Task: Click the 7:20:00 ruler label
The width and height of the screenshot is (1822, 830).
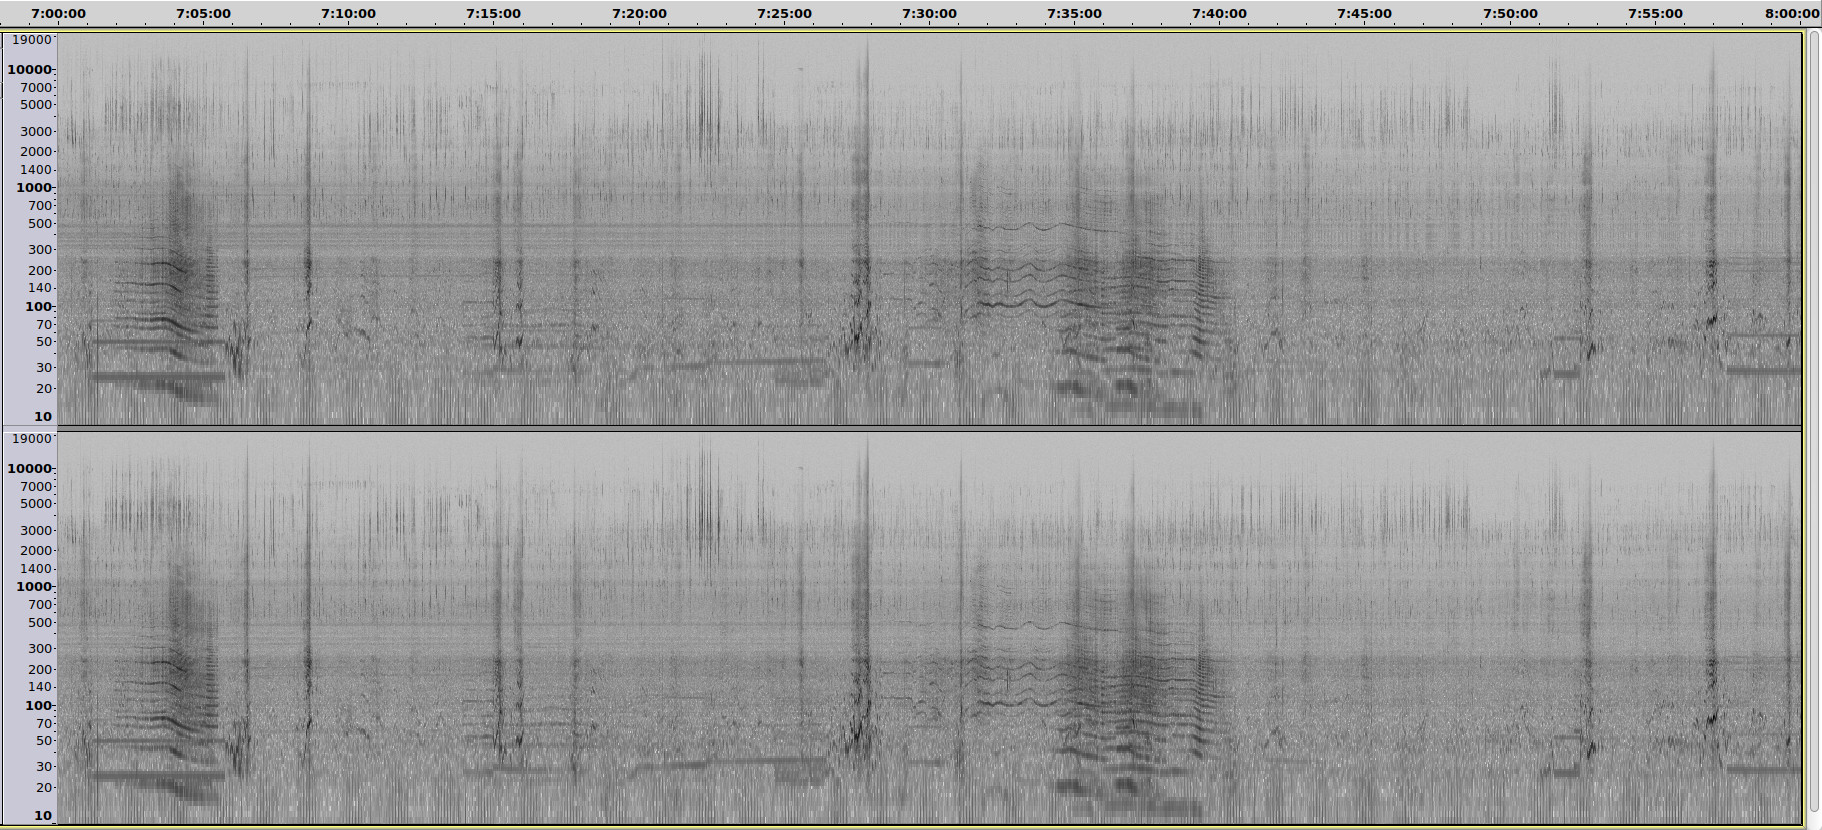Action: point(639,14)
